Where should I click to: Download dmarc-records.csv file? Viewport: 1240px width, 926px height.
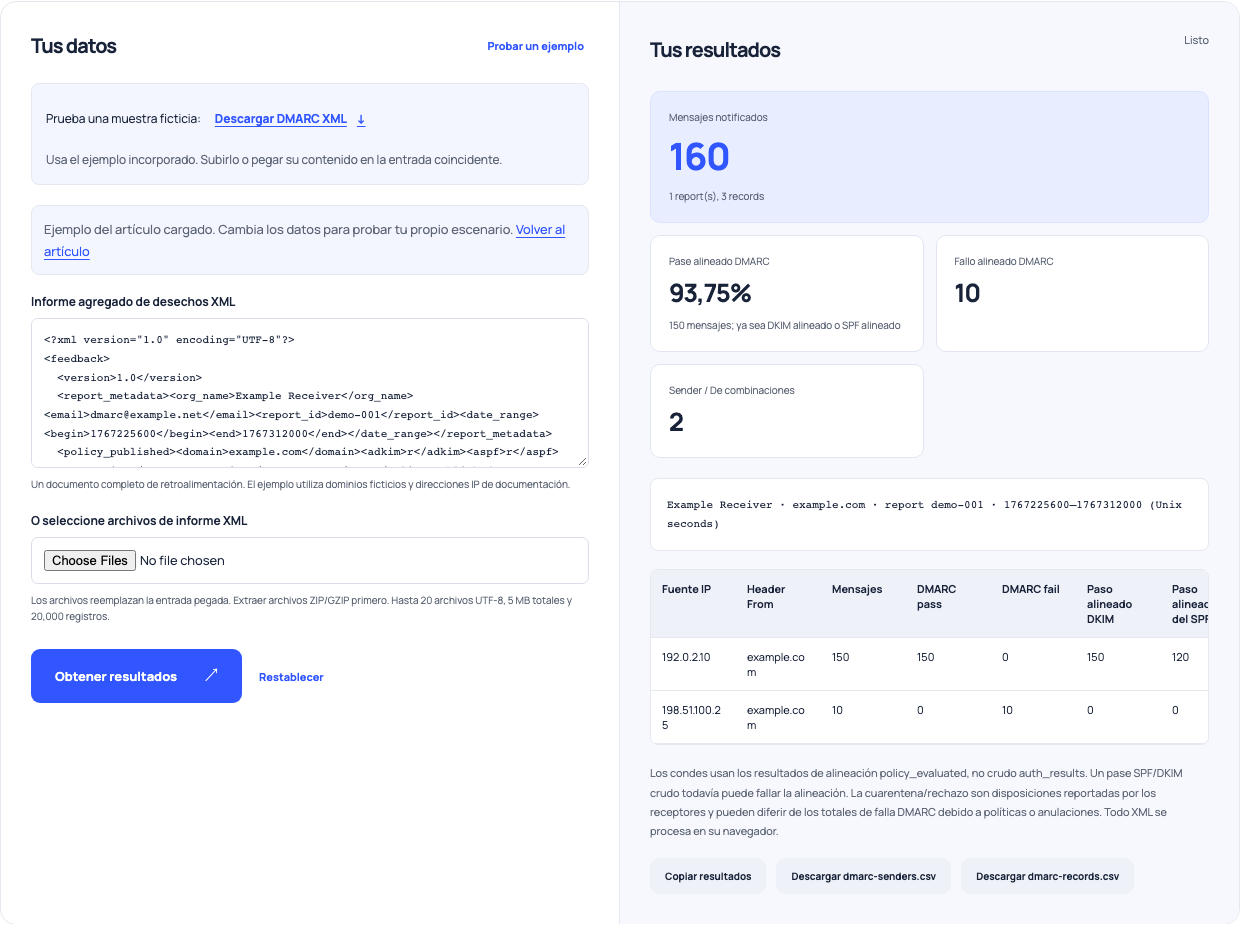point(1047,876)
